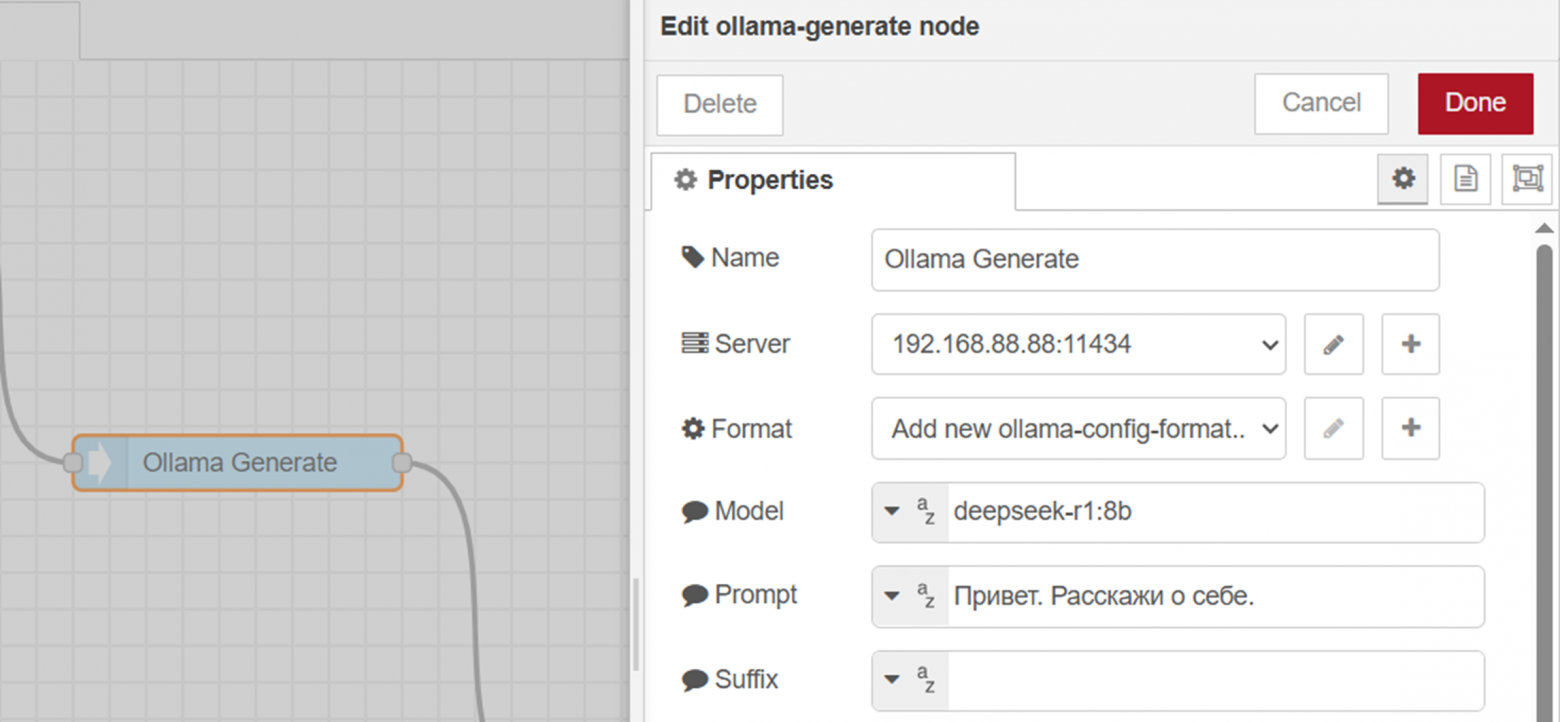Click the string type indicator on the Model field
This screenshot has width=1560, height=722.
925,512
